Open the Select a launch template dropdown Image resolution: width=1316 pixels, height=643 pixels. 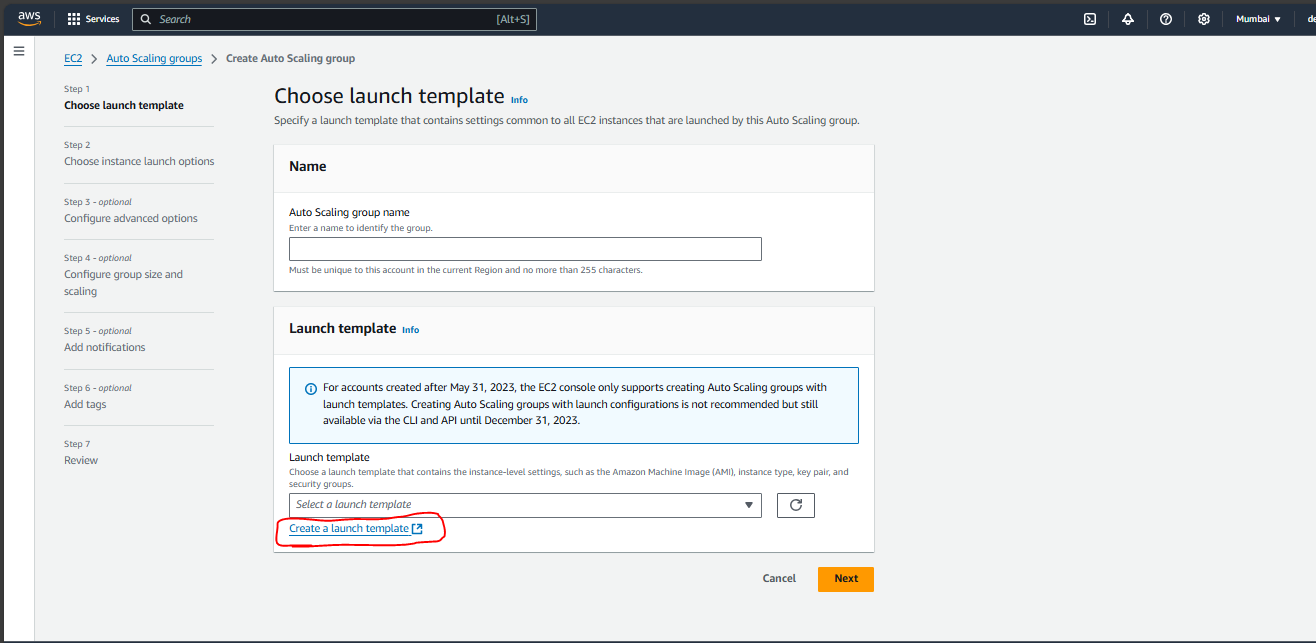pos(525,505)
